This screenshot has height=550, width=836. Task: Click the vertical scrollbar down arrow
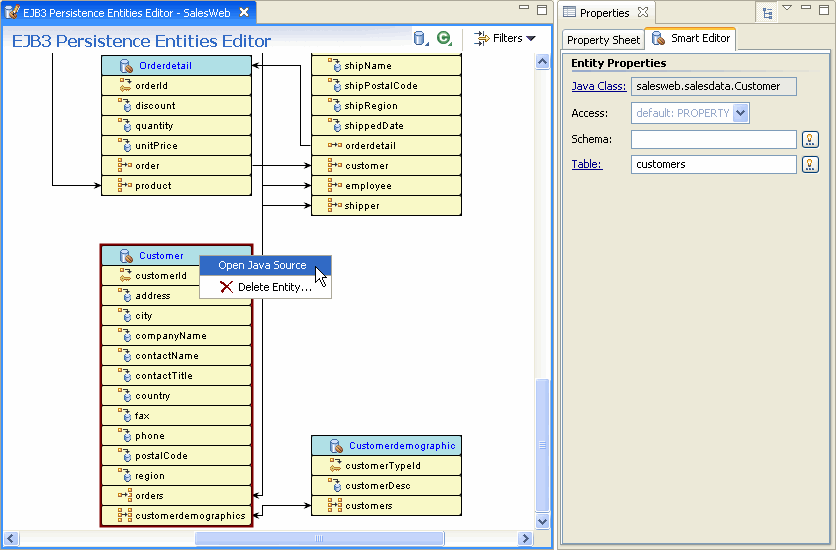(542, 522)
